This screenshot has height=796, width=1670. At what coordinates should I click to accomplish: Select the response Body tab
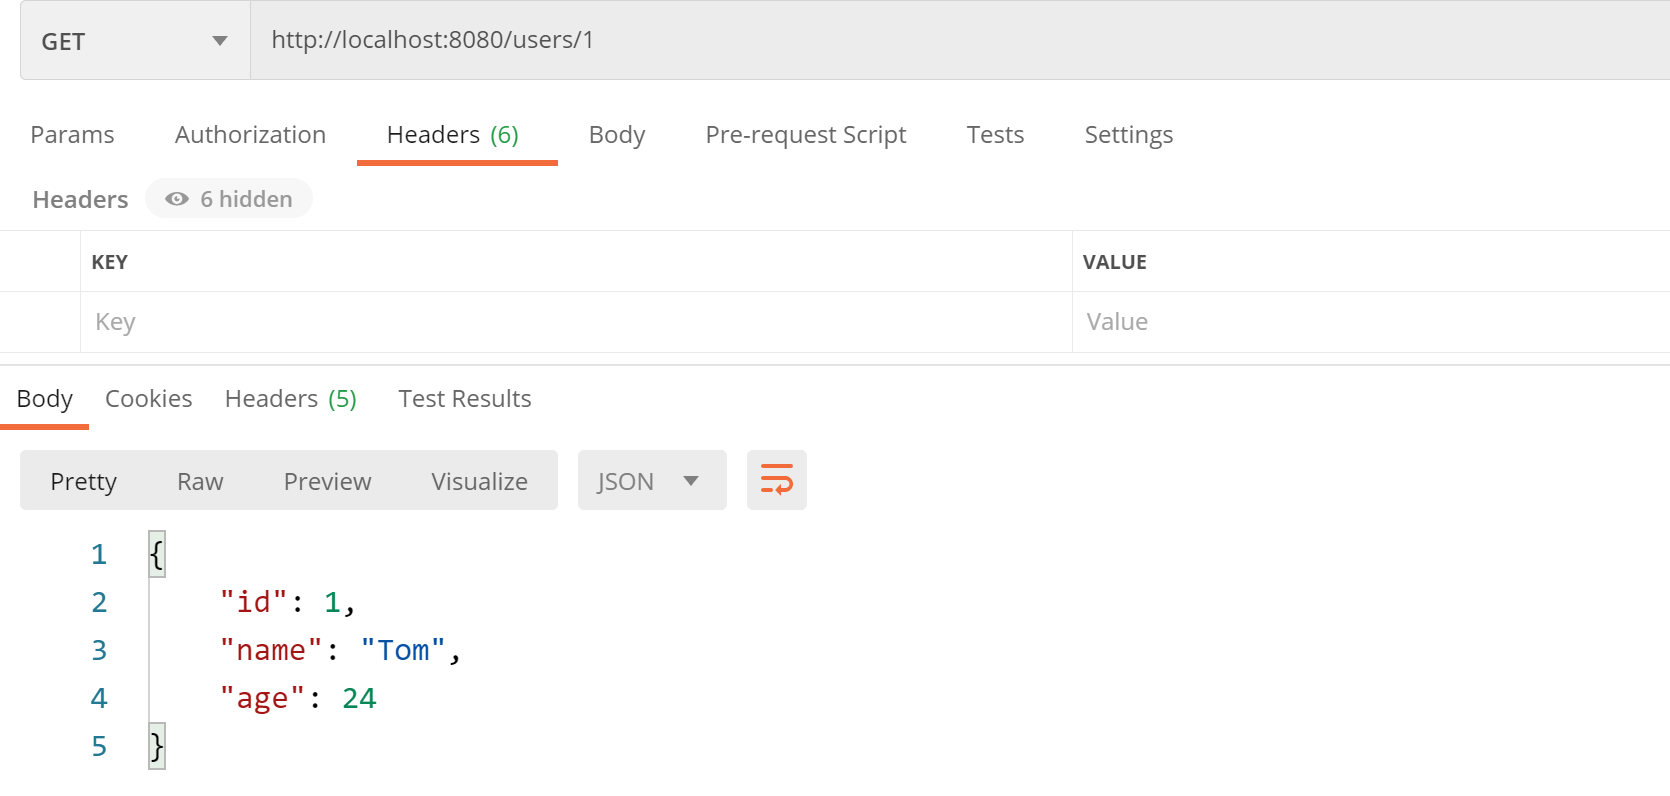[x=45, y=399]
